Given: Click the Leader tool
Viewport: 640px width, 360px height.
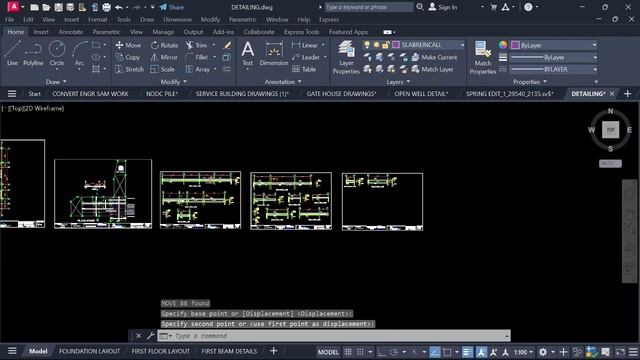Looking at the screenshot, I should point(305,58).
